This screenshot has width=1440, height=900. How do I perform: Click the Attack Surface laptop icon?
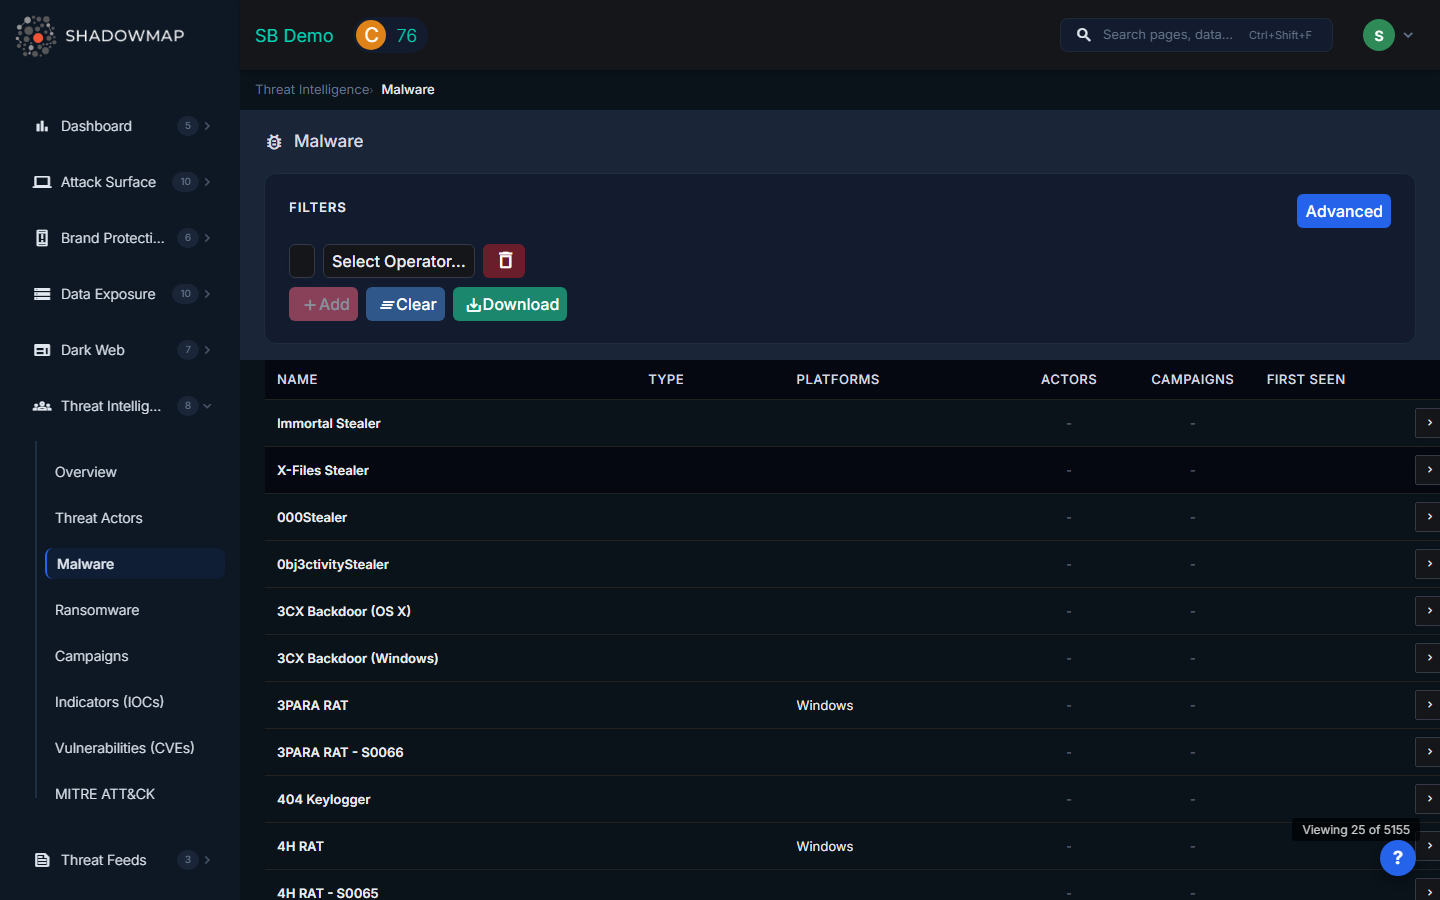pyautogui.click(x=42, y=182)
